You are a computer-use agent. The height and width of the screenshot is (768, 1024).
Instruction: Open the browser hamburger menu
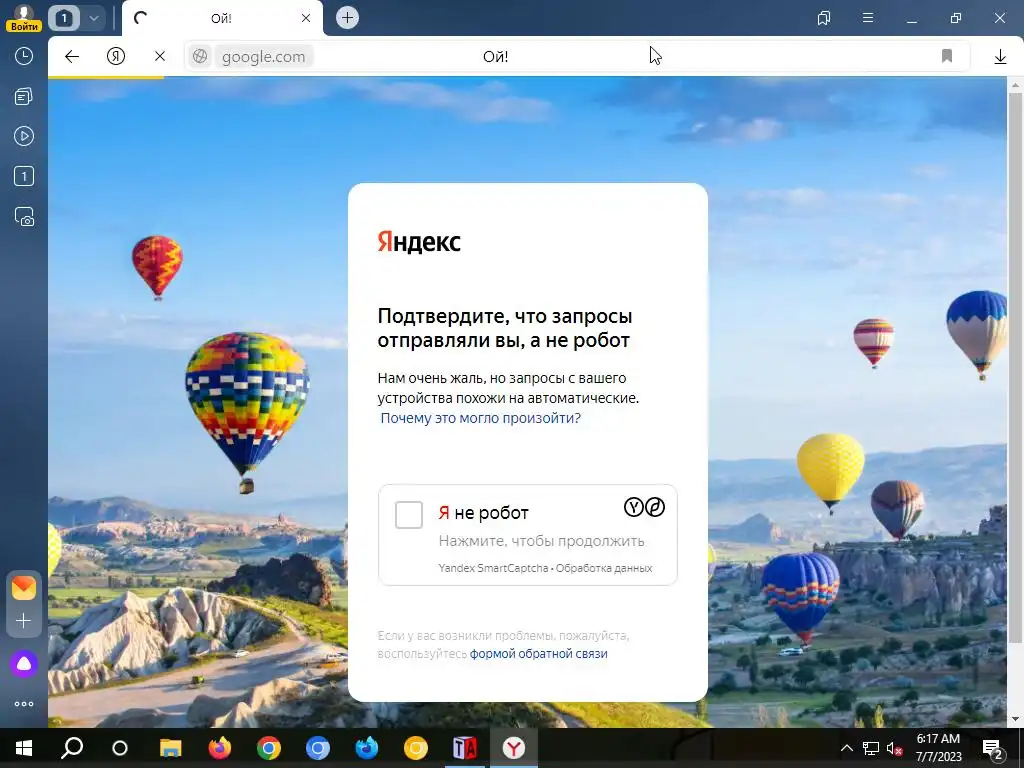click(x=868, y=18)
